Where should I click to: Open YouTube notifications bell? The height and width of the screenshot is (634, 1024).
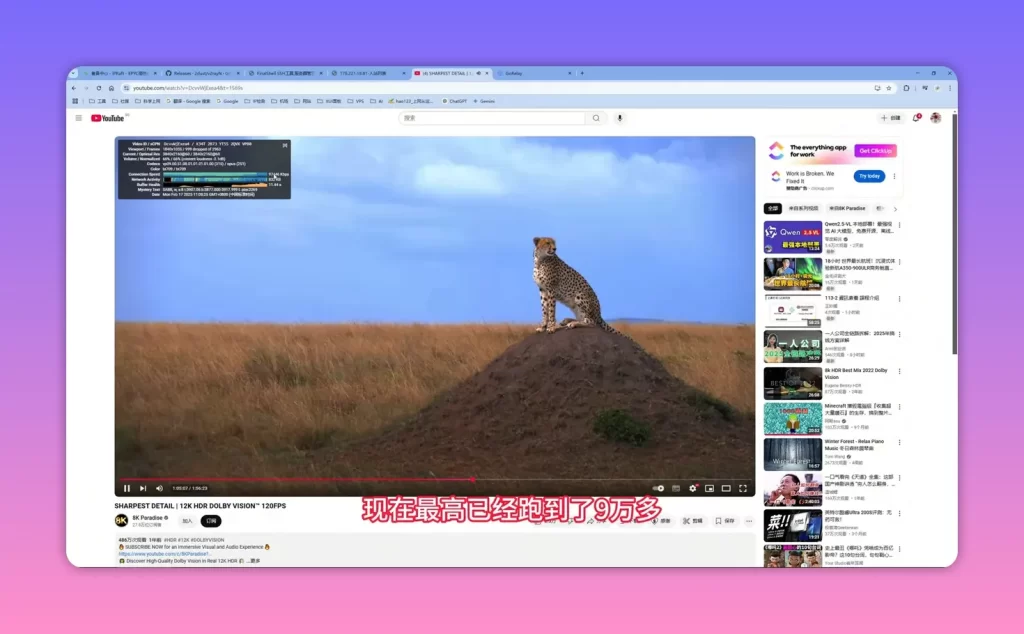[916, 118]
